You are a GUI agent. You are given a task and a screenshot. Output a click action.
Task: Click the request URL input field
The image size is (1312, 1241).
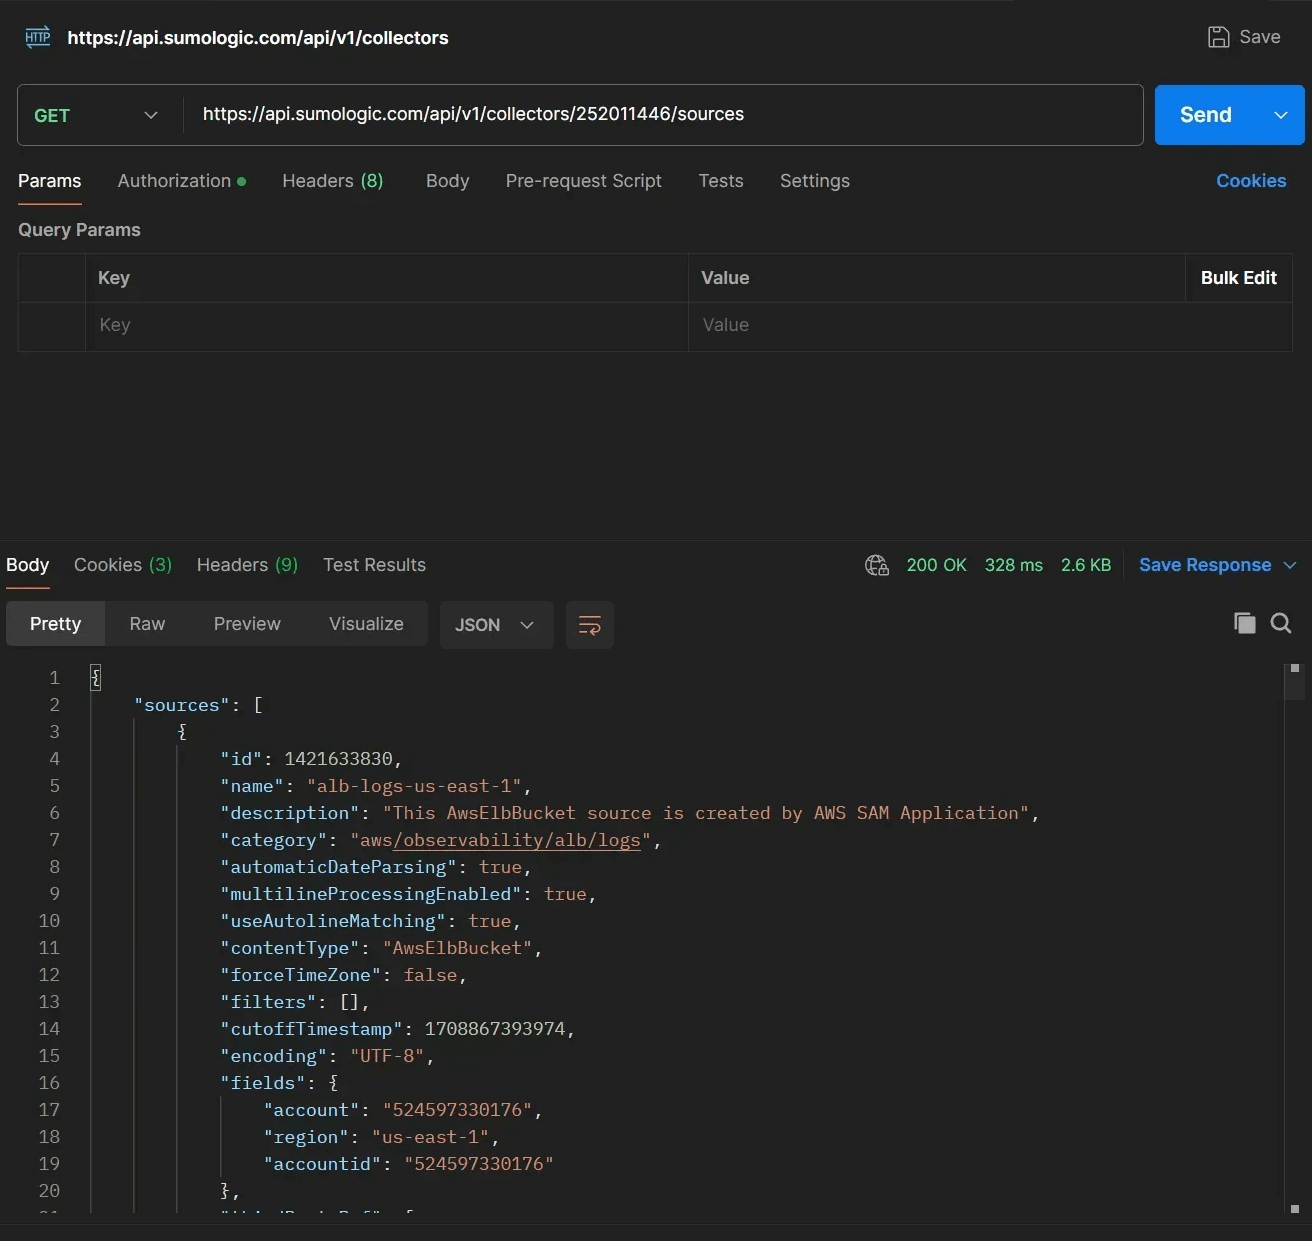point(663,115)
